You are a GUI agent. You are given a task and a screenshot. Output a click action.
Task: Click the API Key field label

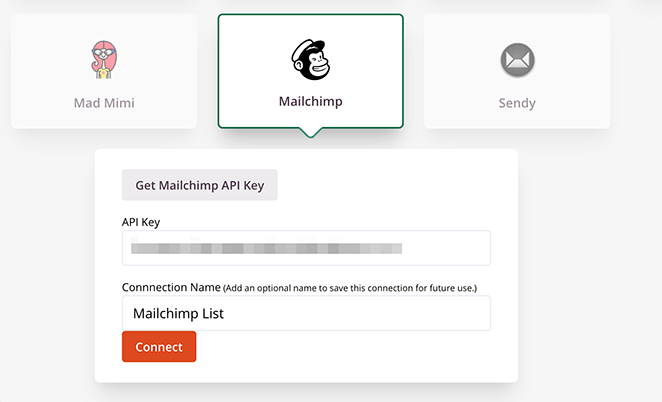click(141, 222)
